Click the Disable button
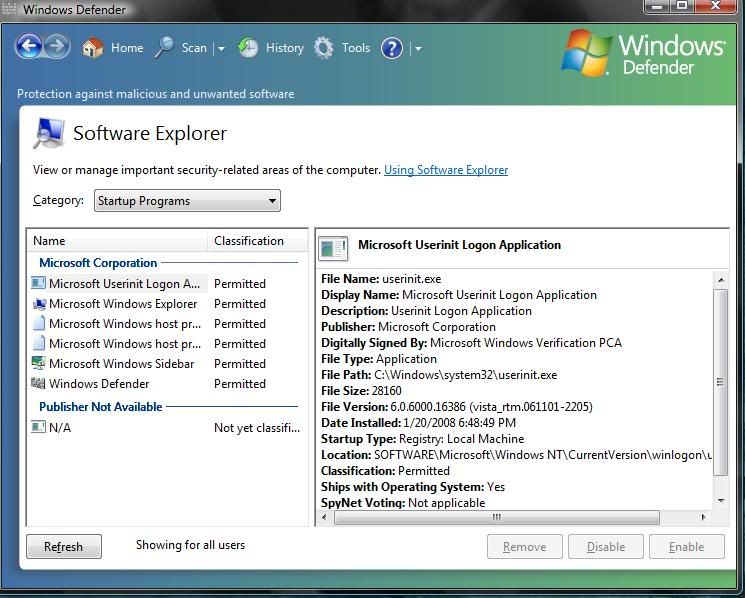The width and height of the screenshot is (745, 598). click(x=606, y=547)
